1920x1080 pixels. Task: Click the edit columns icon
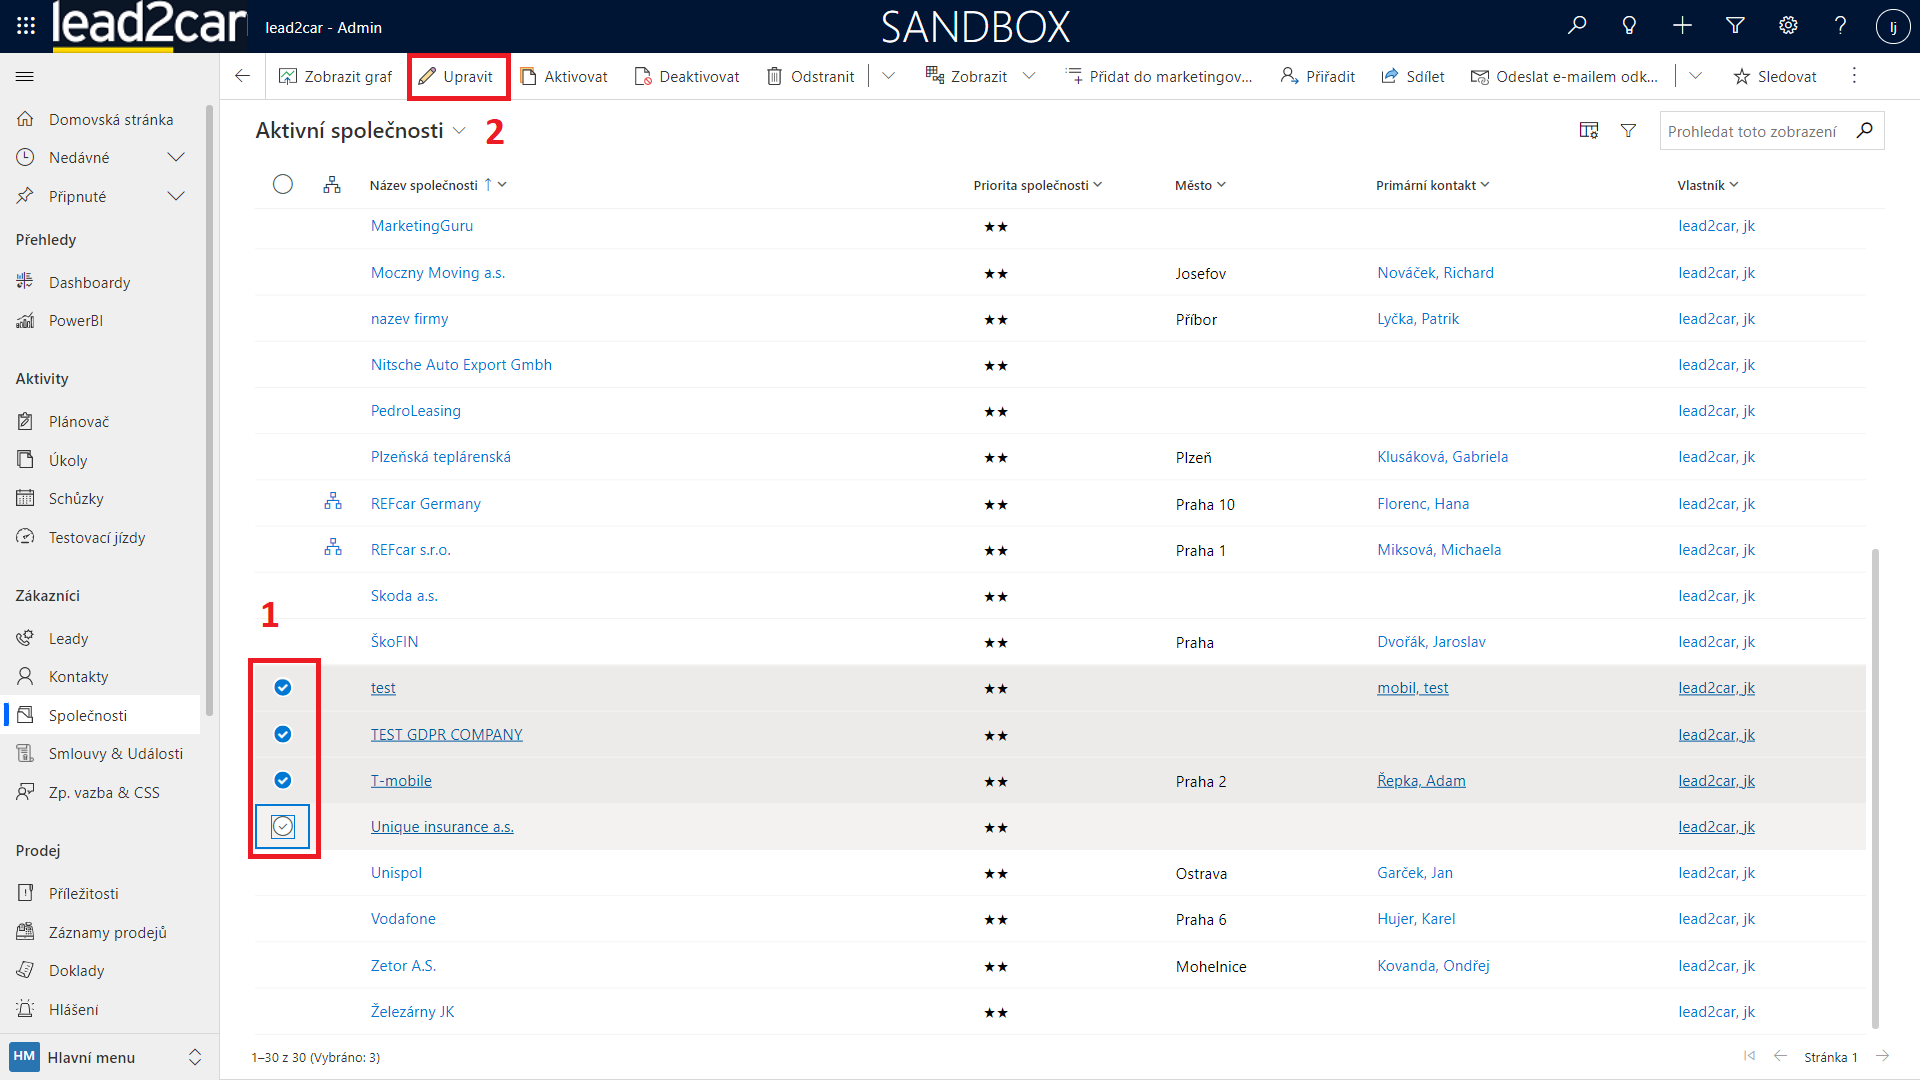coord(1588,131)
